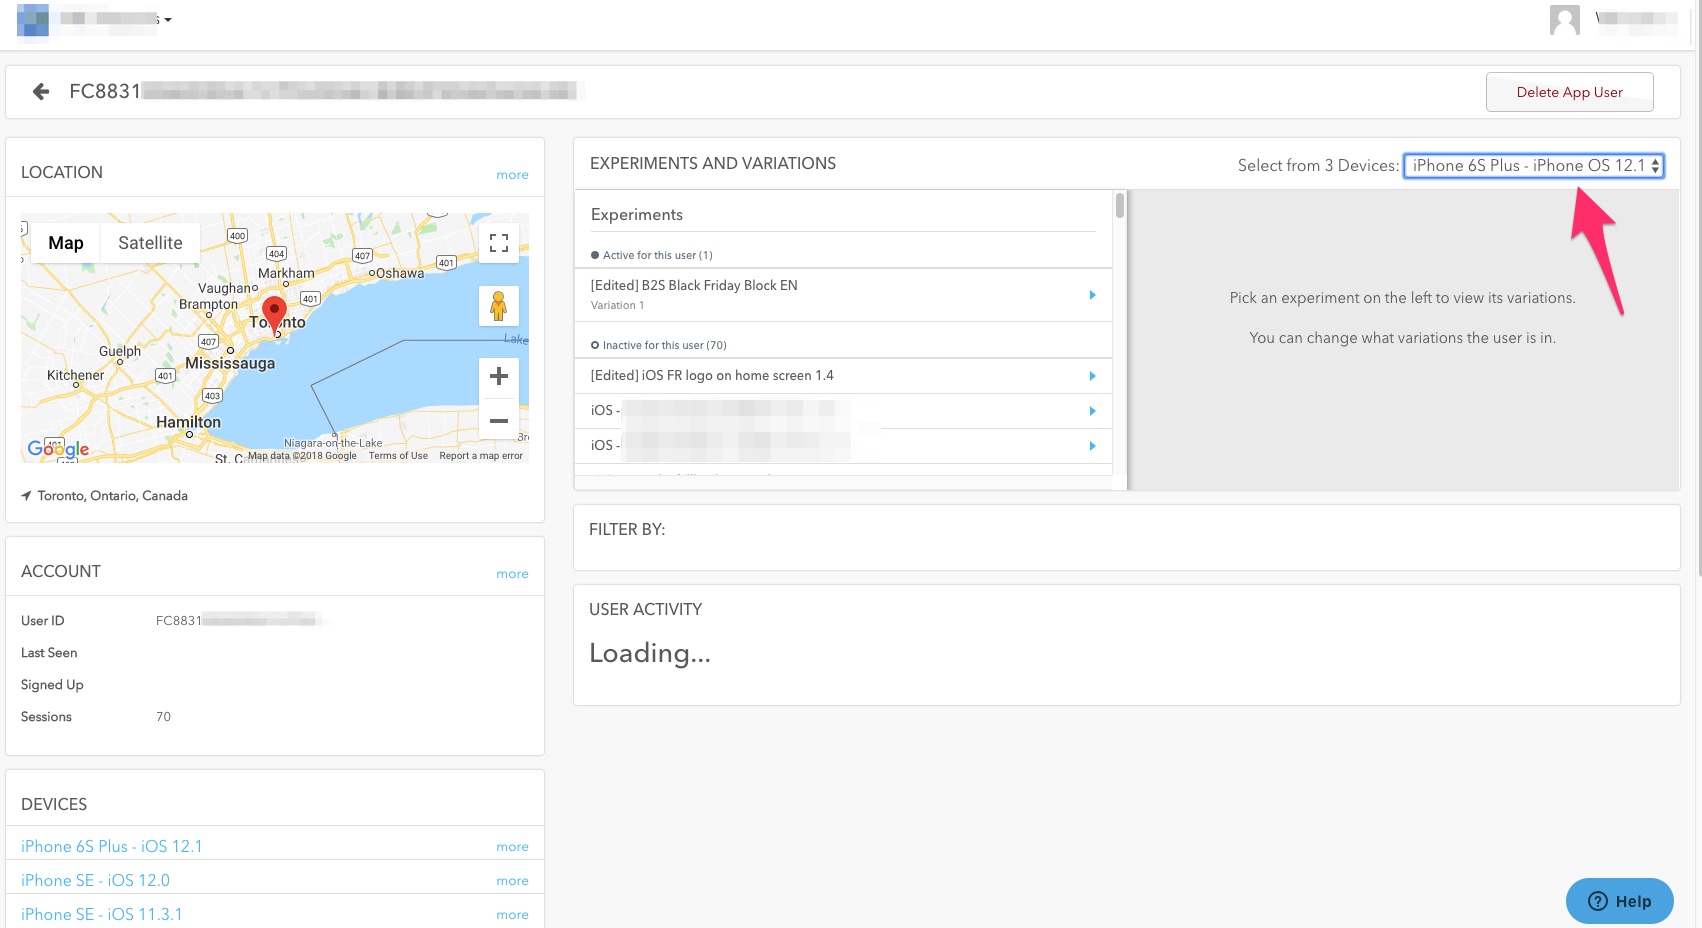Click the username in top right
Viewport: 1702px width, 928px height.
1637,19
